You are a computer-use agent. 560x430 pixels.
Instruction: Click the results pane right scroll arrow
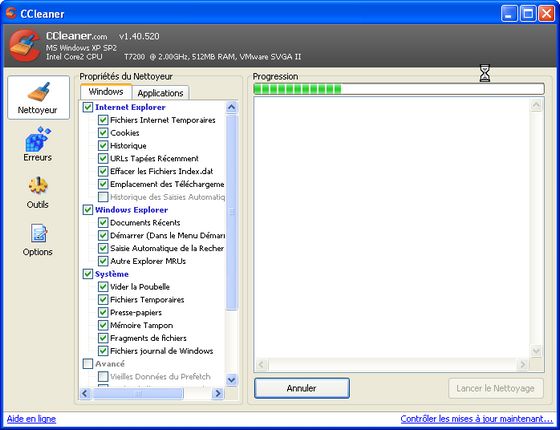click(523, 365)
